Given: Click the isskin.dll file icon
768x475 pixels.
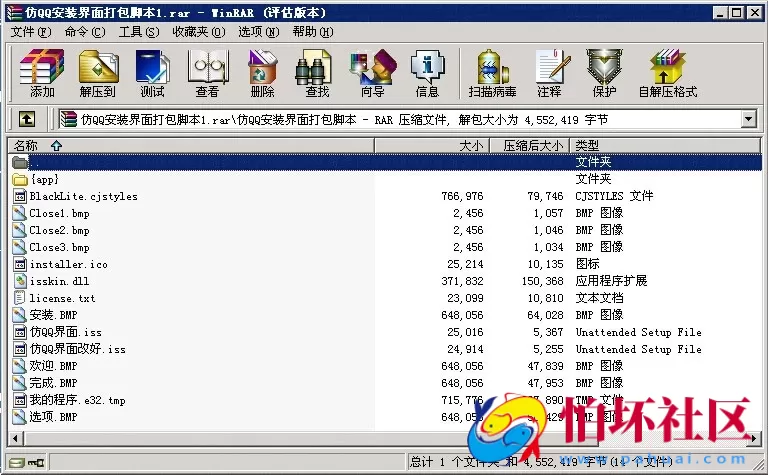Looking at the screenshot, I should coord(20,281).
